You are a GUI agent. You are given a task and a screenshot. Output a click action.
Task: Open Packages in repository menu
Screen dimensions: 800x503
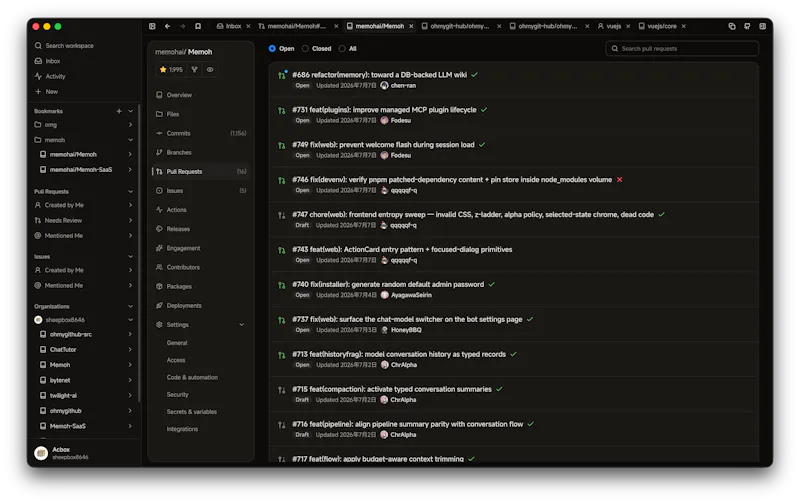pyautogui.click(x=179, y=286)
